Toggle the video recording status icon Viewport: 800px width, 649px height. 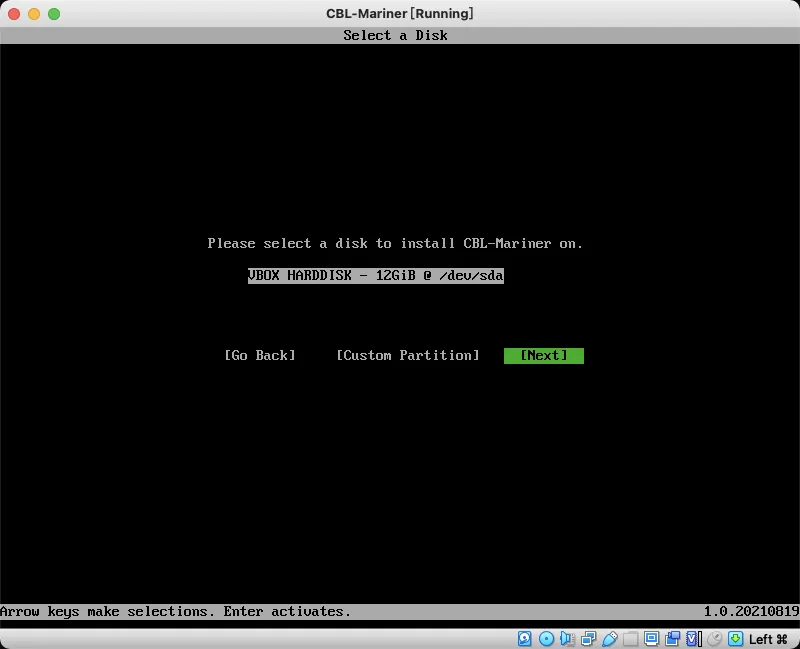tap(672, 638)
